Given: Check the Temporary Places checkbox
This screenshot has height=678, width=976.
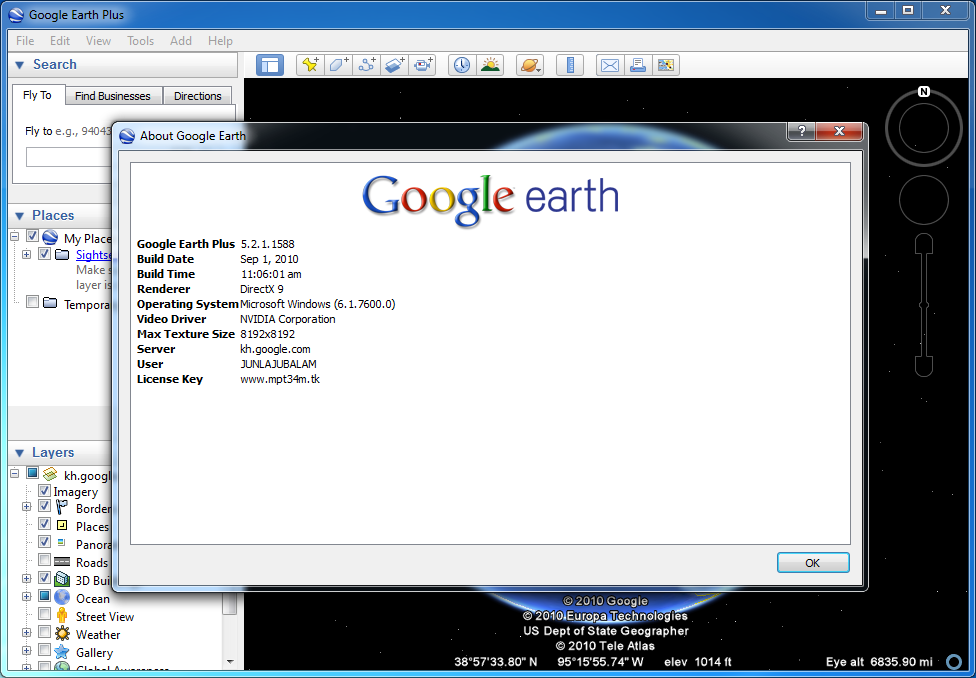Looking at the screenshot, I should [x=33, y=303].
